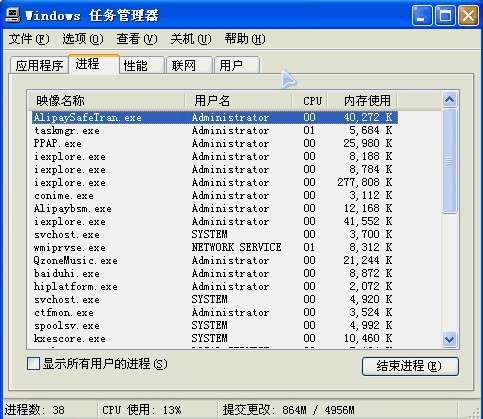This screenshot has width=483, height=419.
Task: Open the 文件(F) menu
Action: click(x=29, y=39)
